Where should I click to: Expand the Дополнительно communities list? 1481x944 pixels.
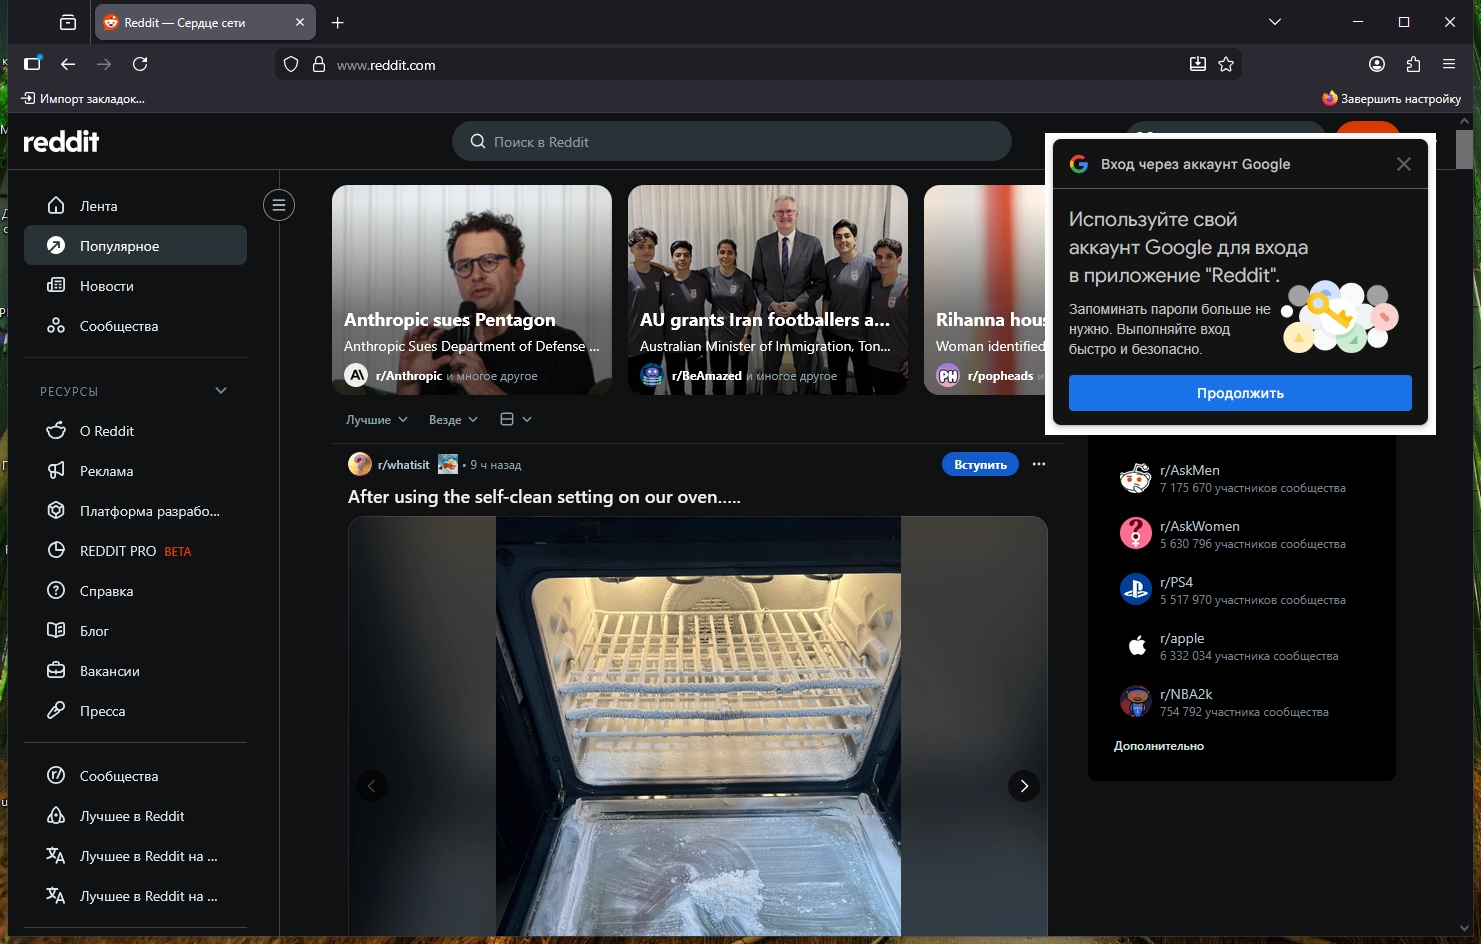(x=1159, y=746)
